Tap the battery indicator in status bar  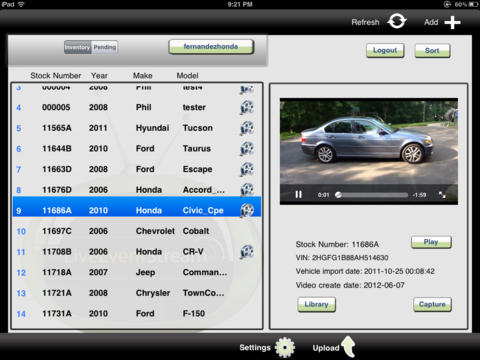pos(473,4)
